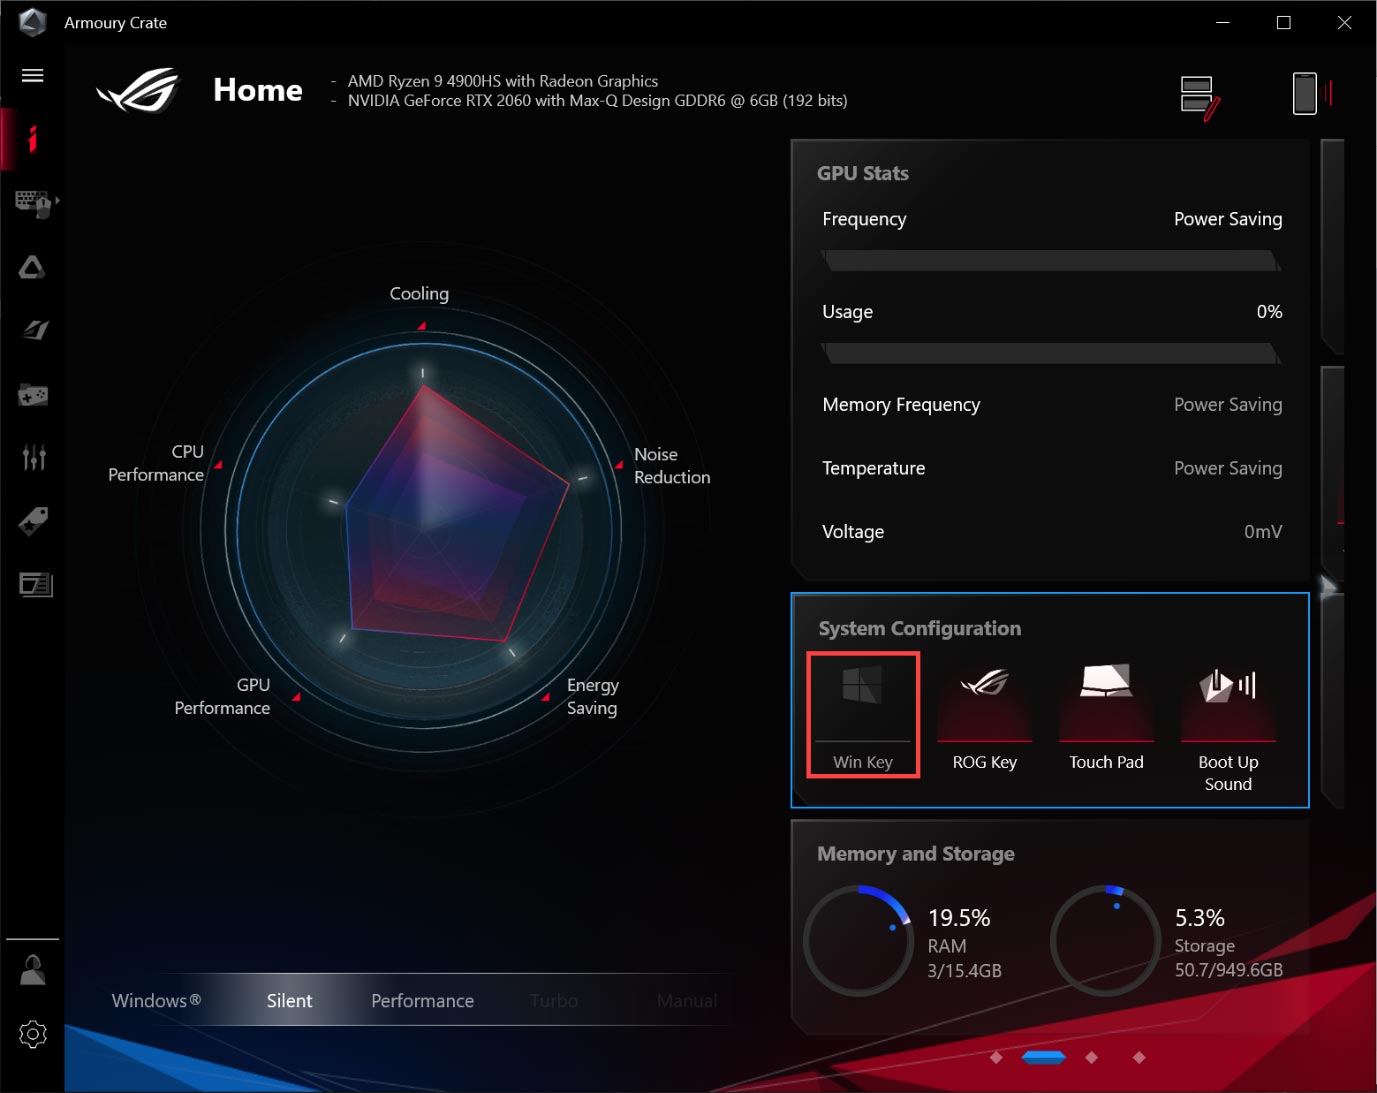Viewport: 1377px width, 1093px height.
Task: Toggle the ROG Key setting
Action: [x=985, y=715]
